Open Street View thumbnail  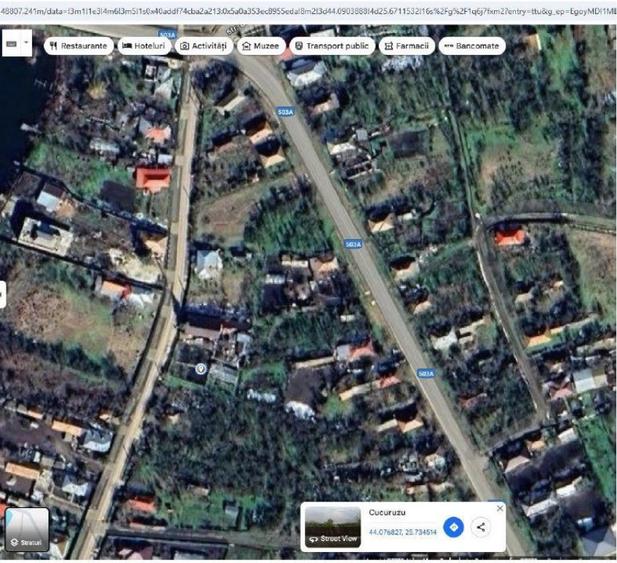click(333, 527)
